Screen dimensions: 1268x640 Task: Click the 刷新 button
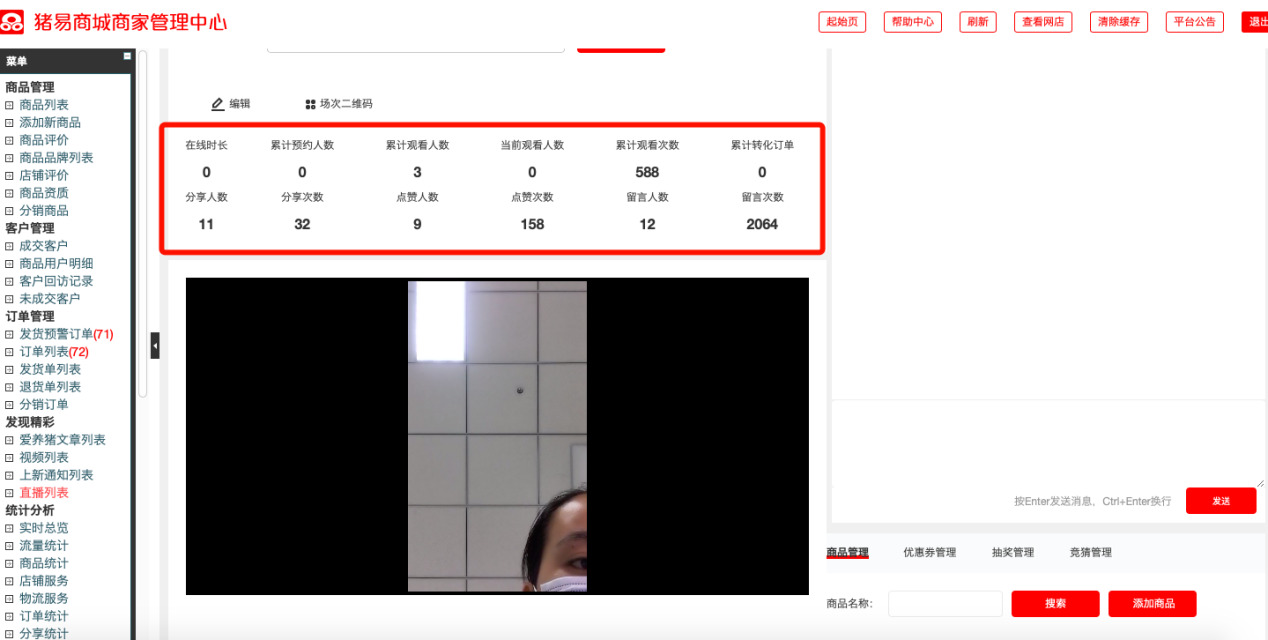[x=978, y=22]
